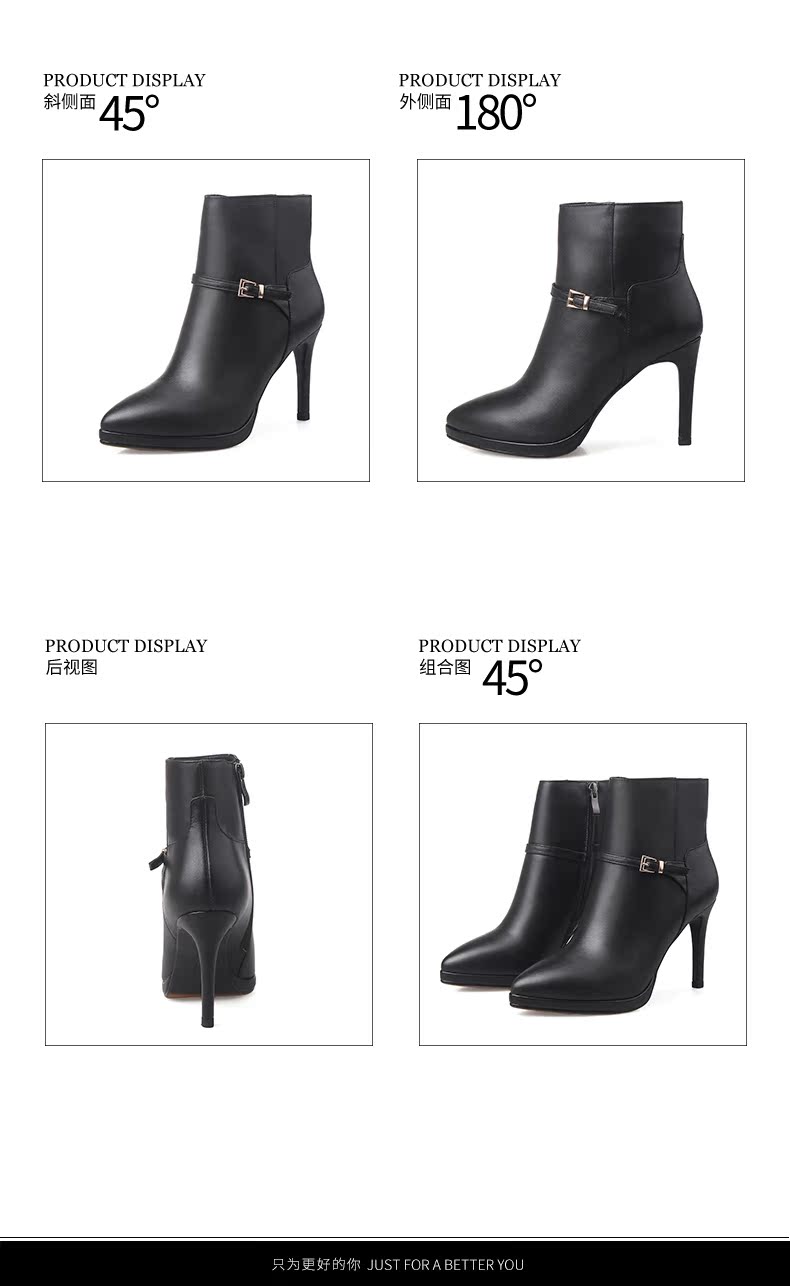Click the PRODUCT DISPLAY heading above 外侧面

click(480, 80)
